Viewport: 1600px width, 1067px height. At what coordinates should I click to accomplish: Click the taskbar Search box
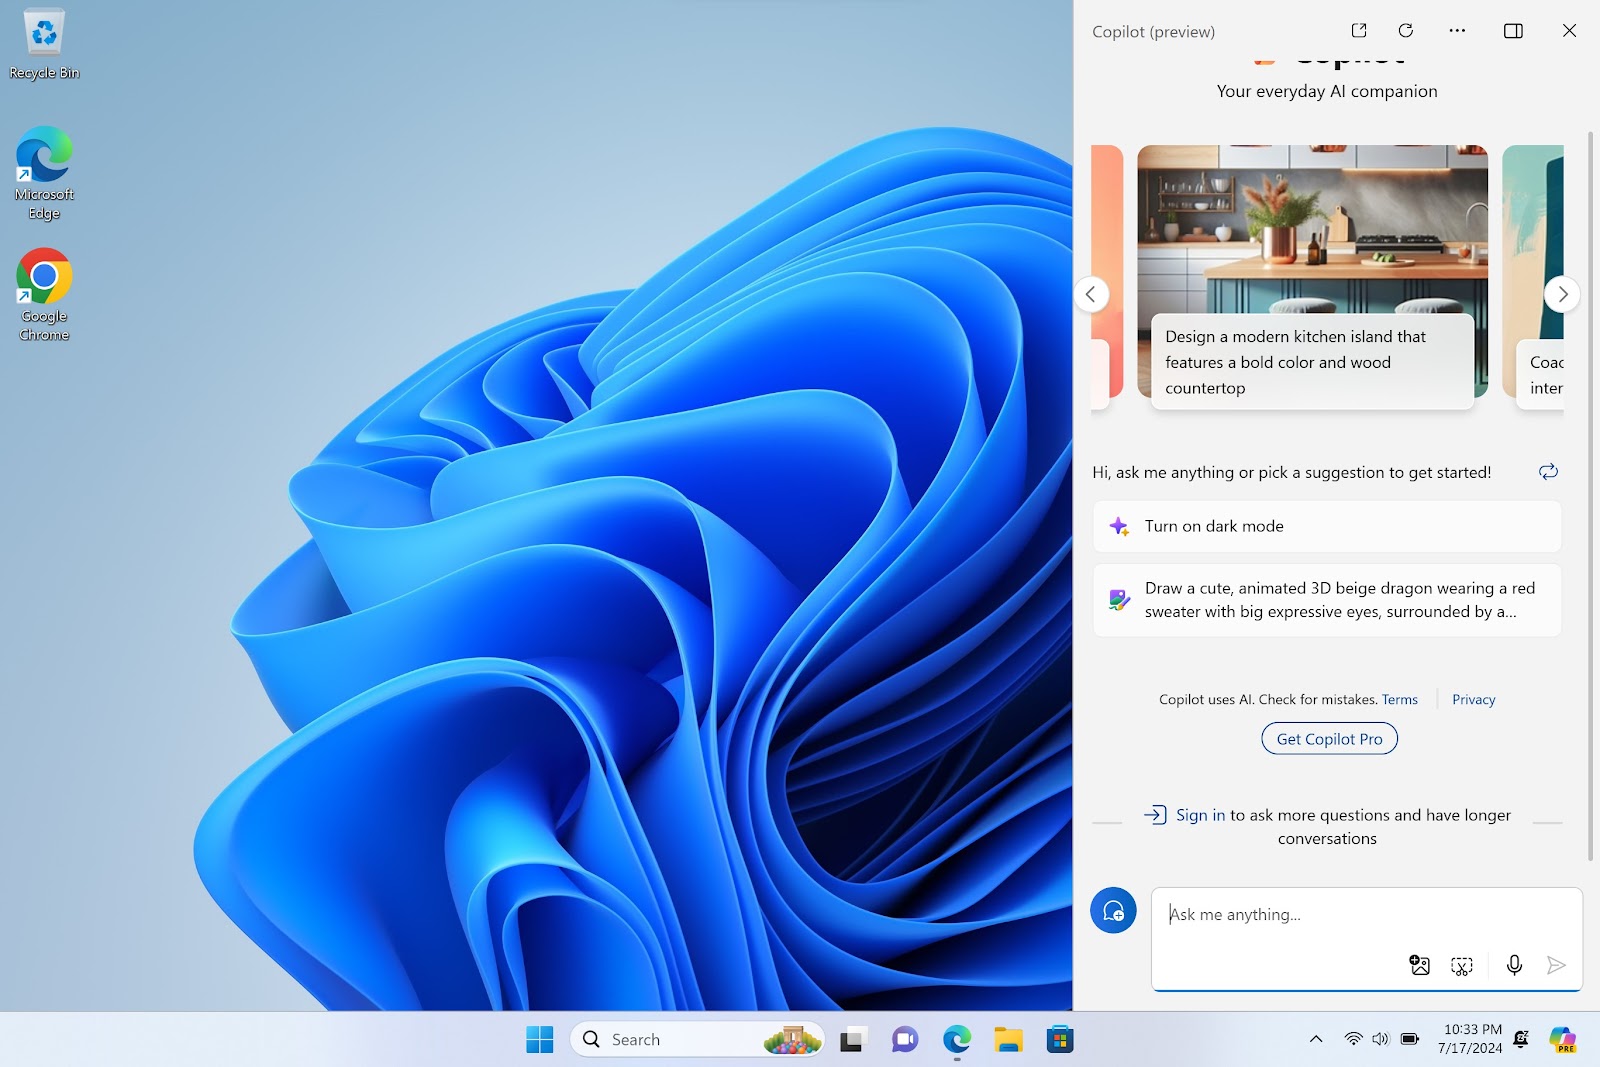coord(697,1040)
